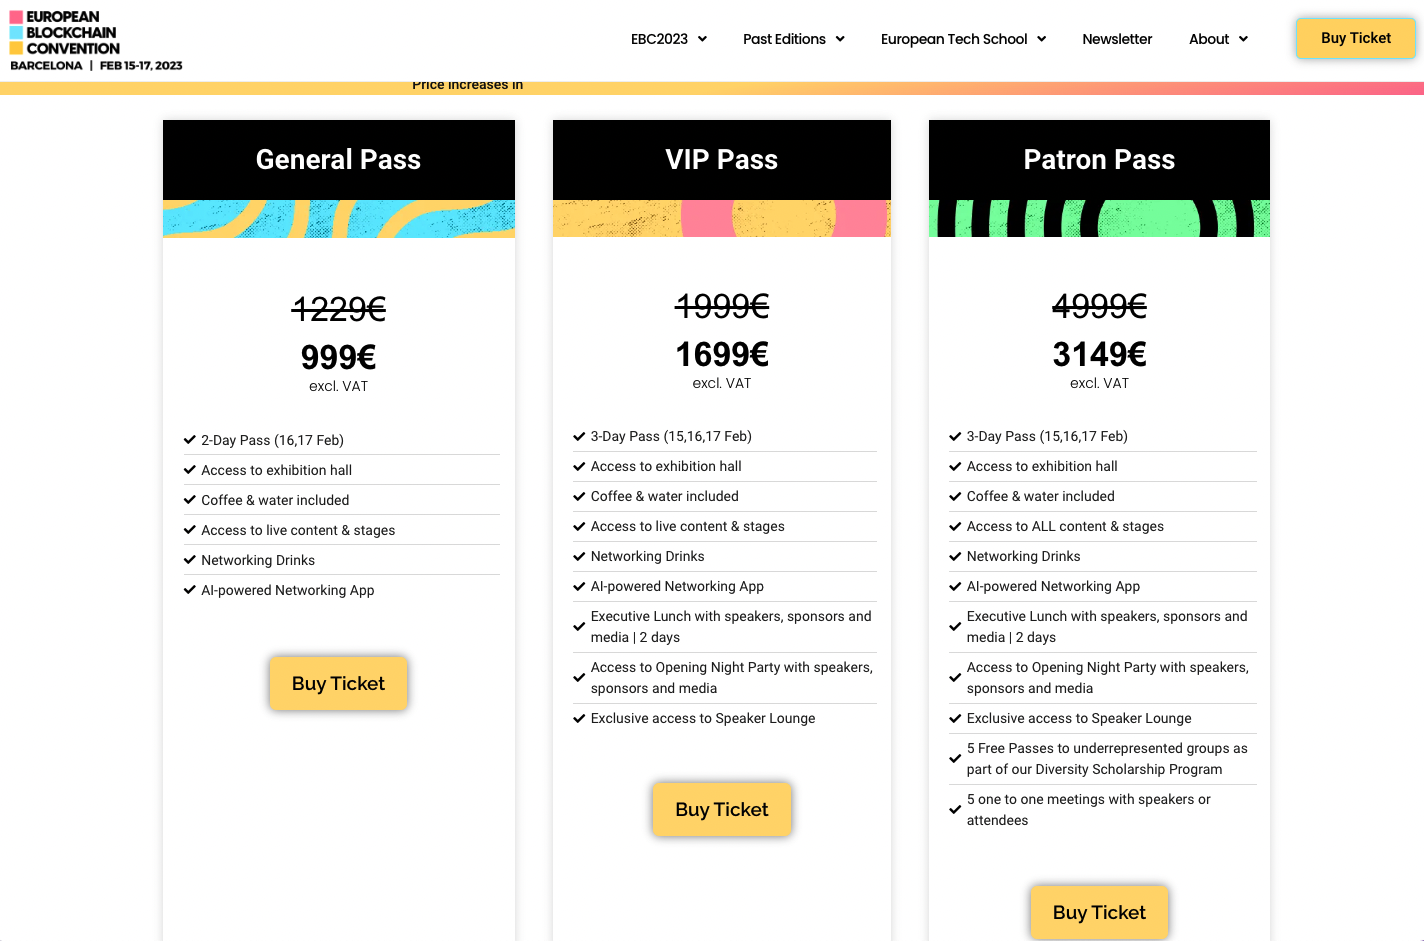Select Past Editions in the navigation bar

793,39
